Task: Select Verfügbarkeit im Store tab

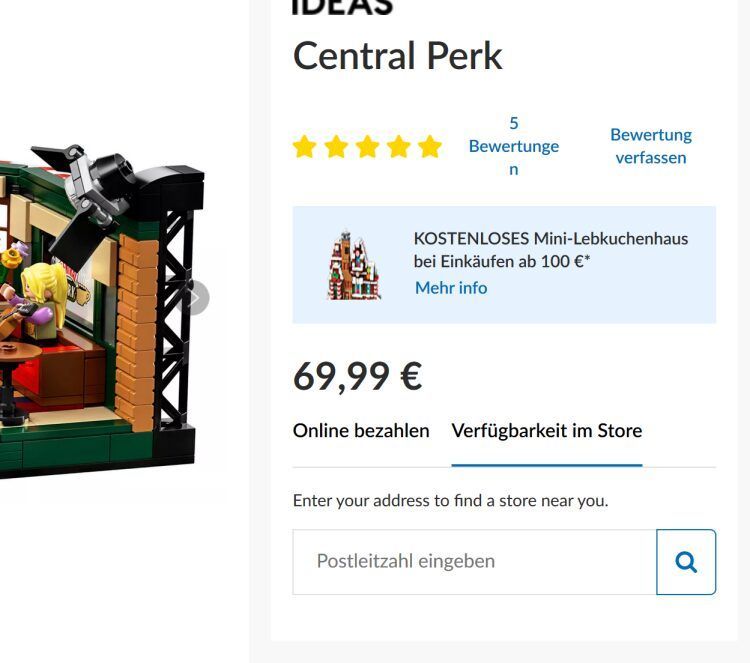Action: [x=547, y=431]
